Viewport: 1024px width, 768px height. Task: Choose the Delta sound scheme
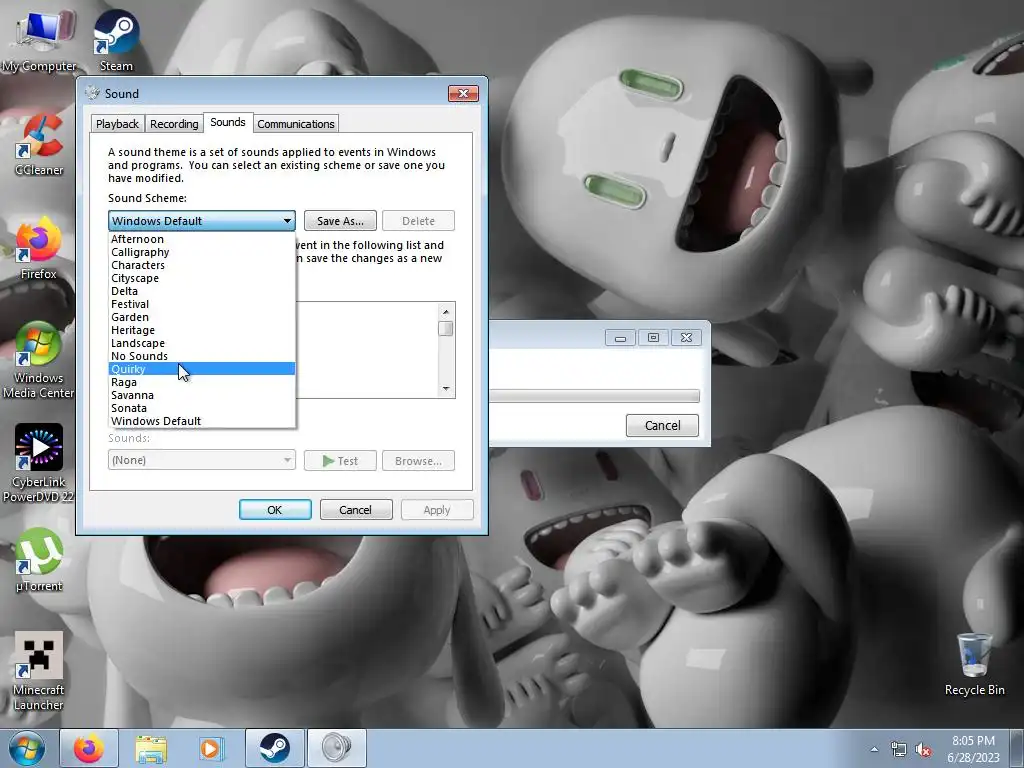202,291
